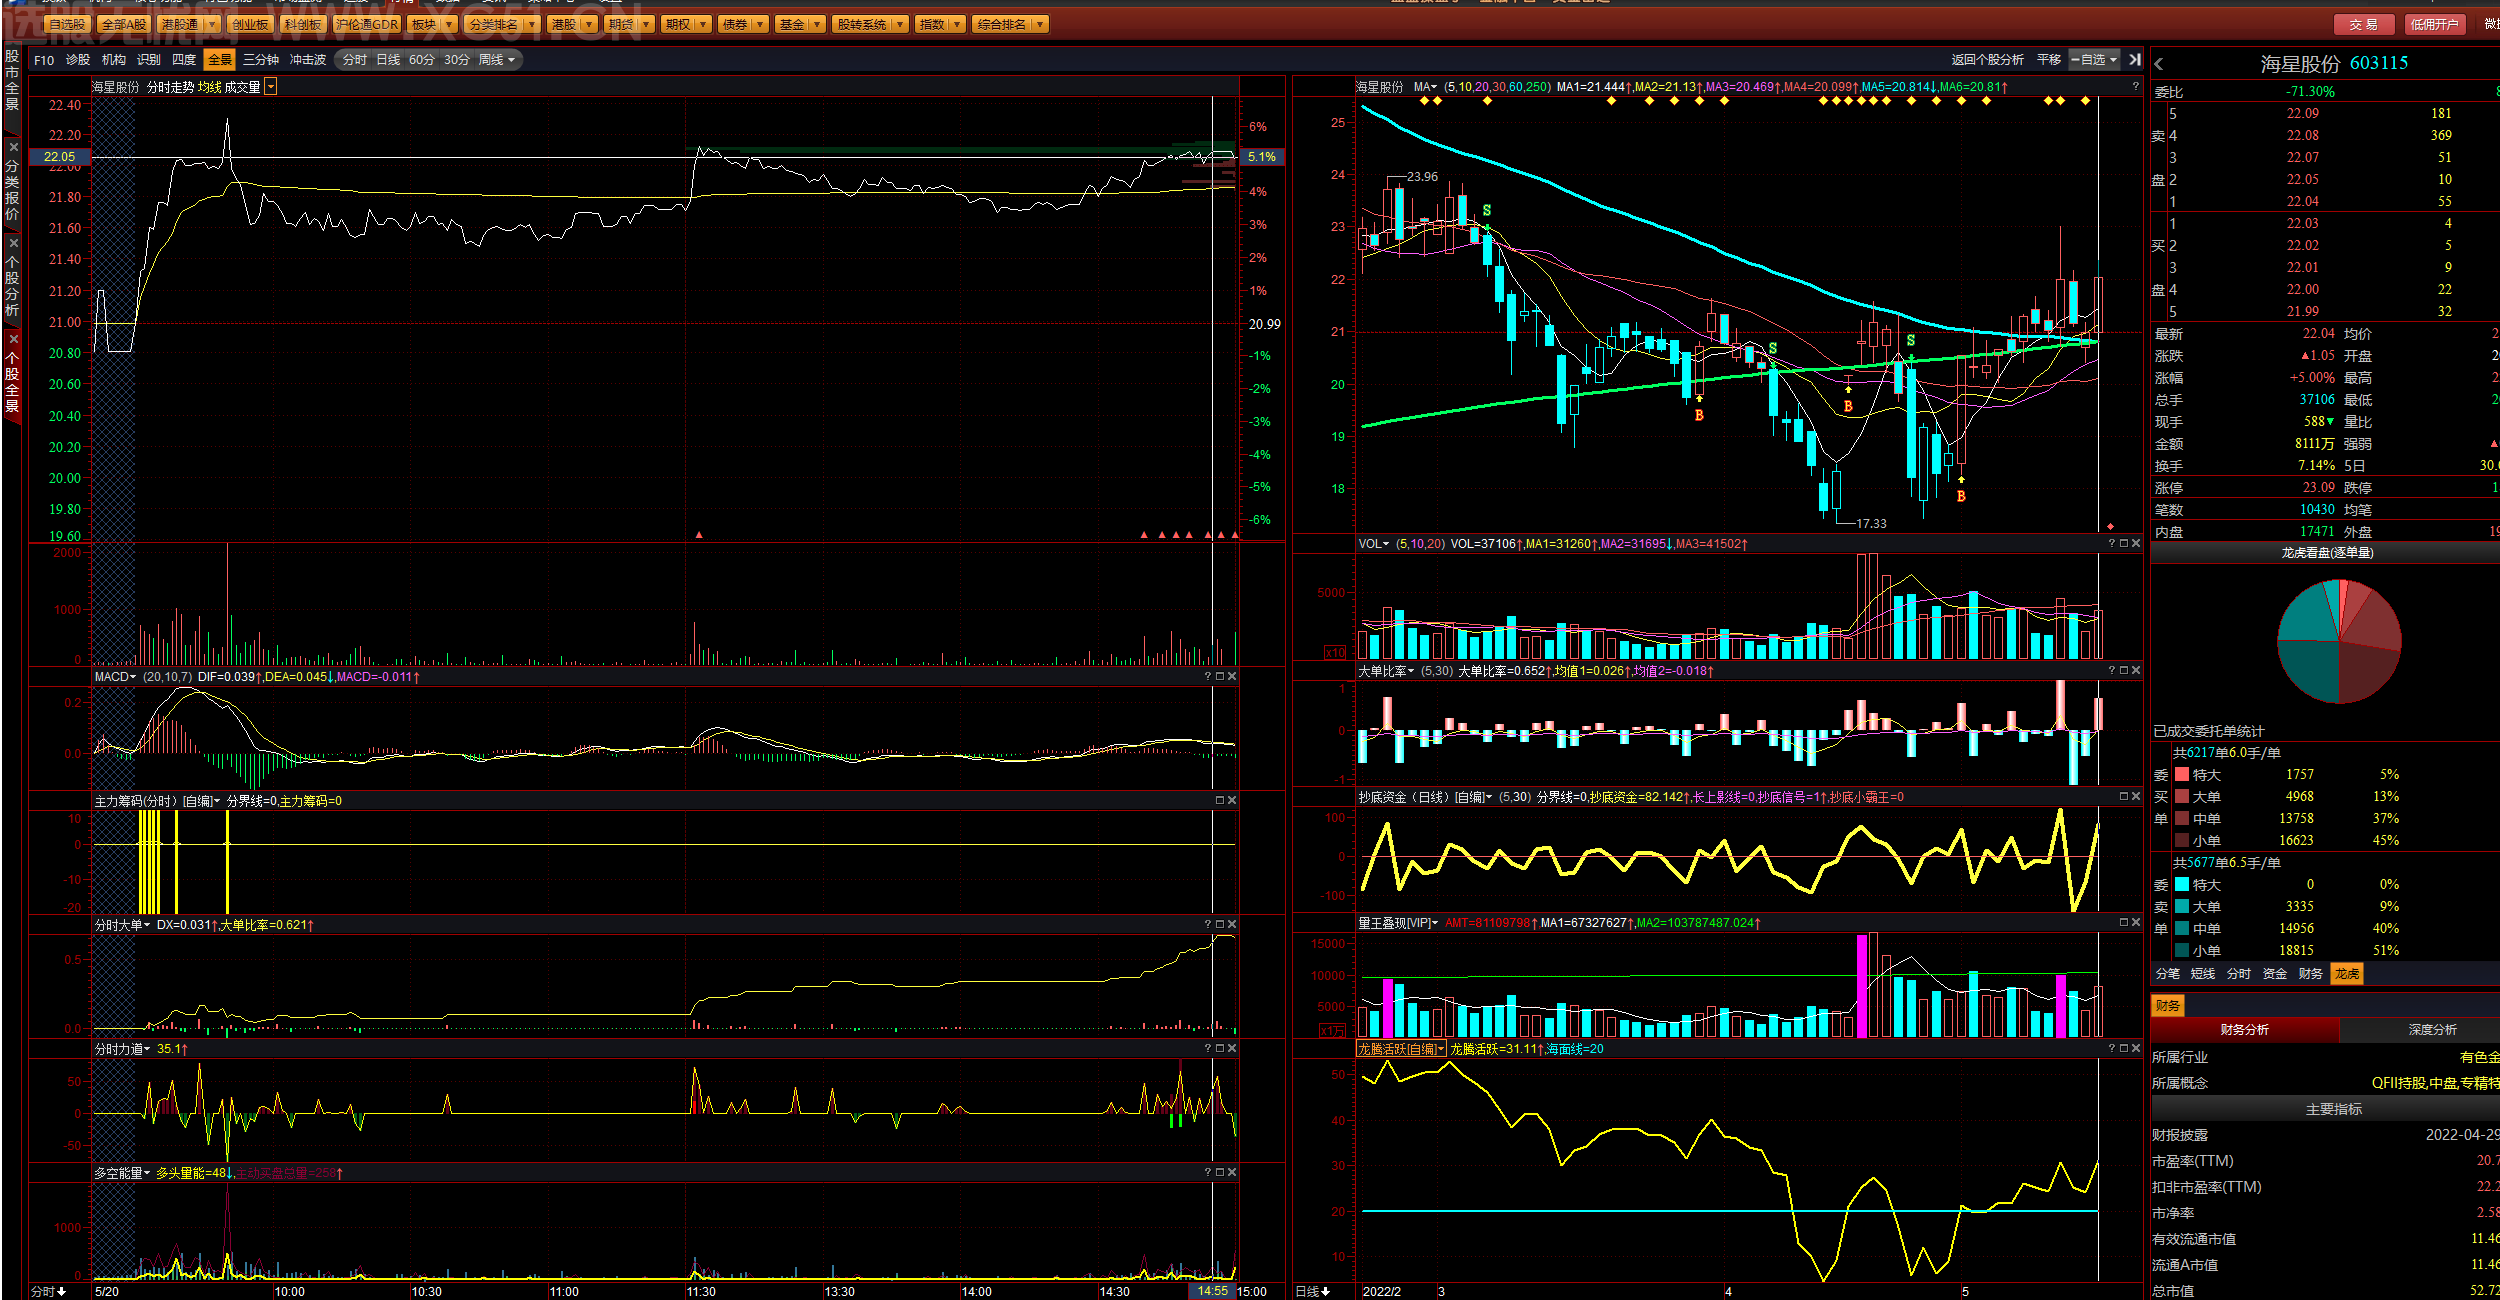Click the 大单 sell order color swatch
The image size is (2500, 1300).
pos(2182,907)
